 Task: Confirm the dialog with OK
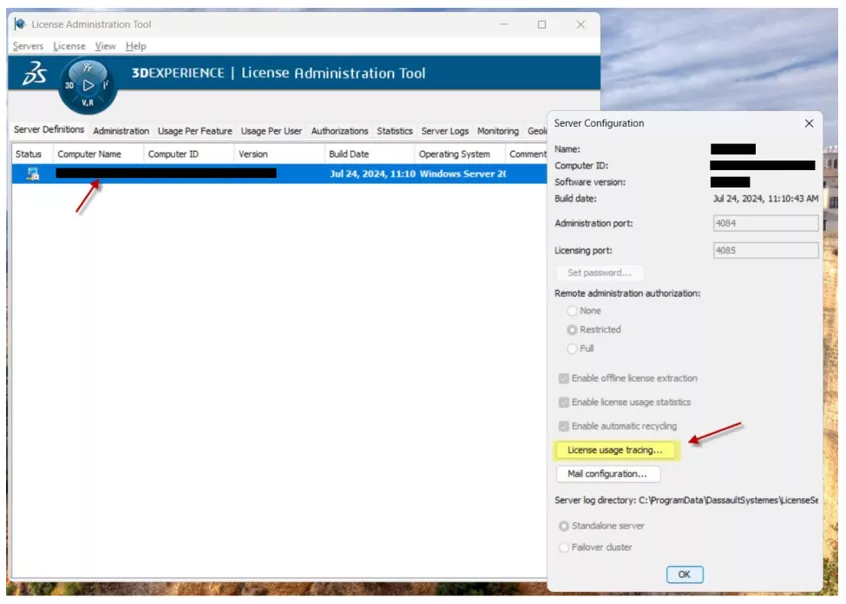(684, 574)
